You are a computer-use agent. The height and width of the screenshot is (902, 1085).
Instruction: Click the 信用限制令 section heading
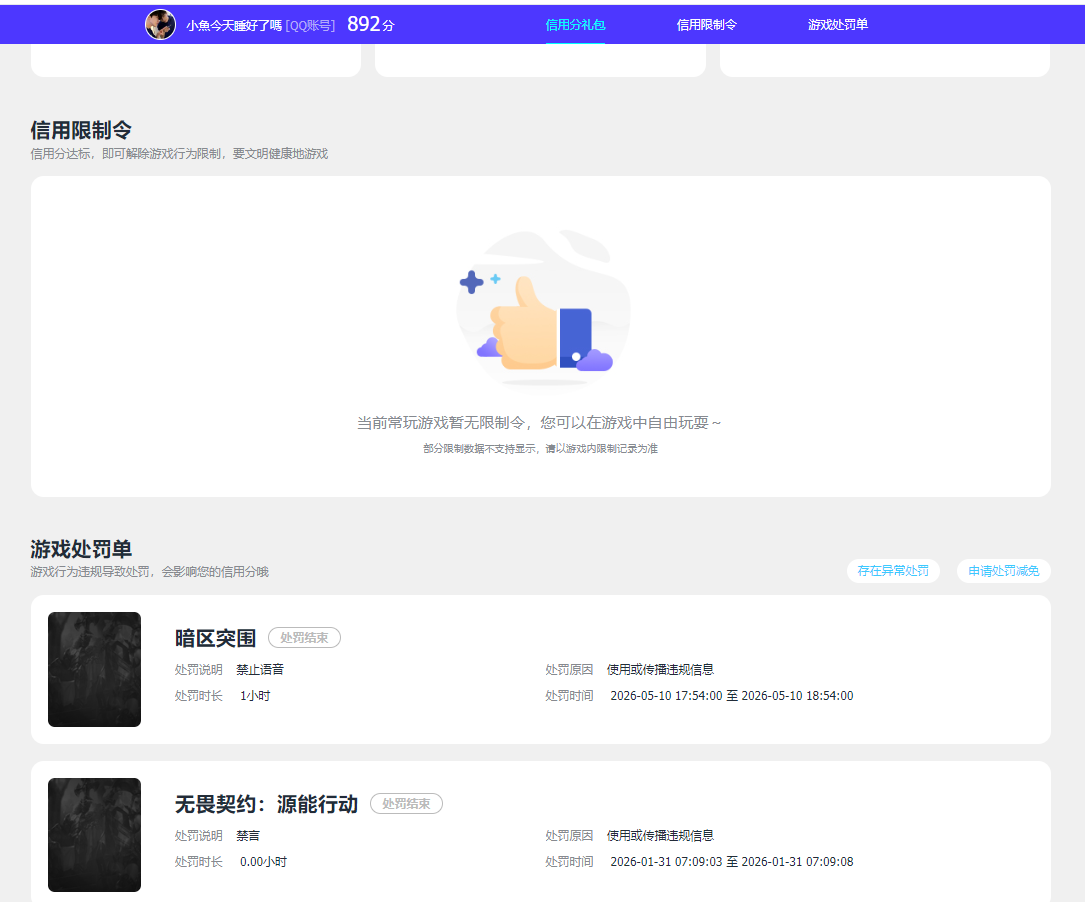coord(81,130)
